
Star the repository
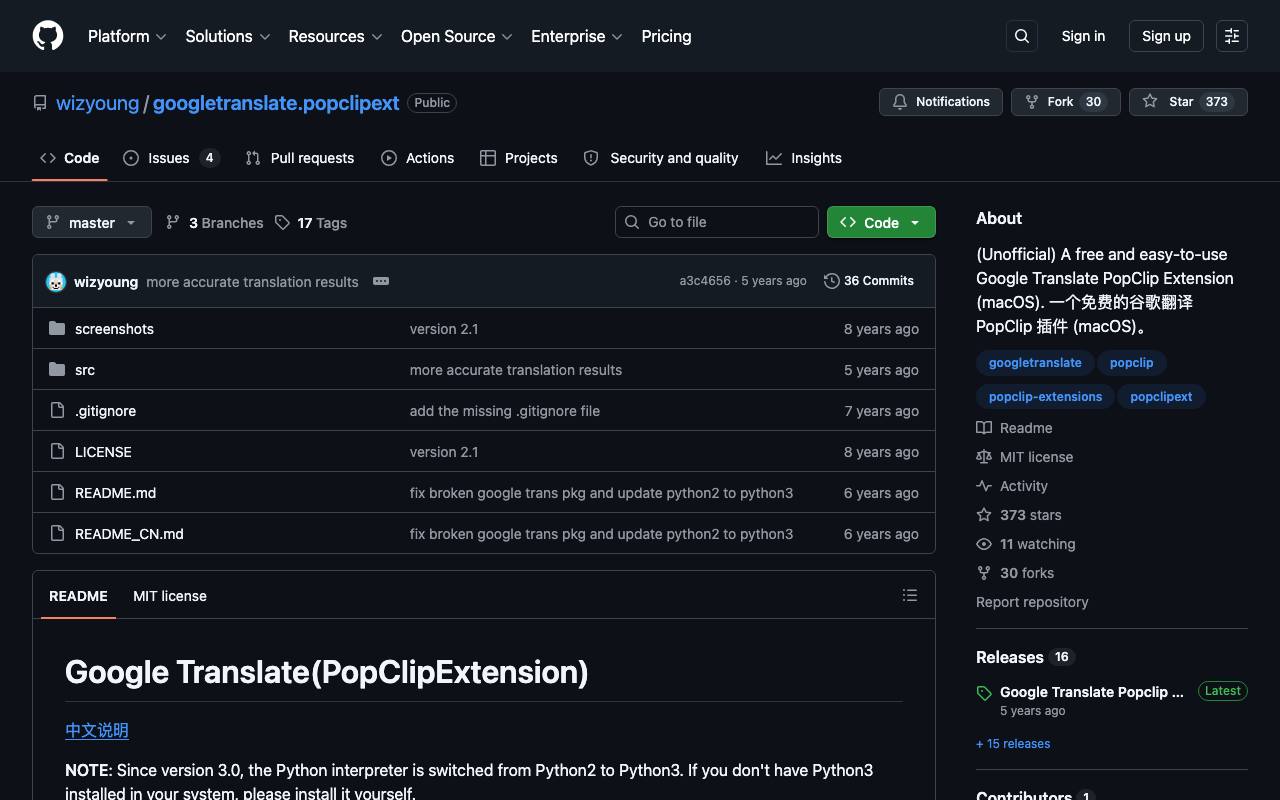(x=1188, y=102)
